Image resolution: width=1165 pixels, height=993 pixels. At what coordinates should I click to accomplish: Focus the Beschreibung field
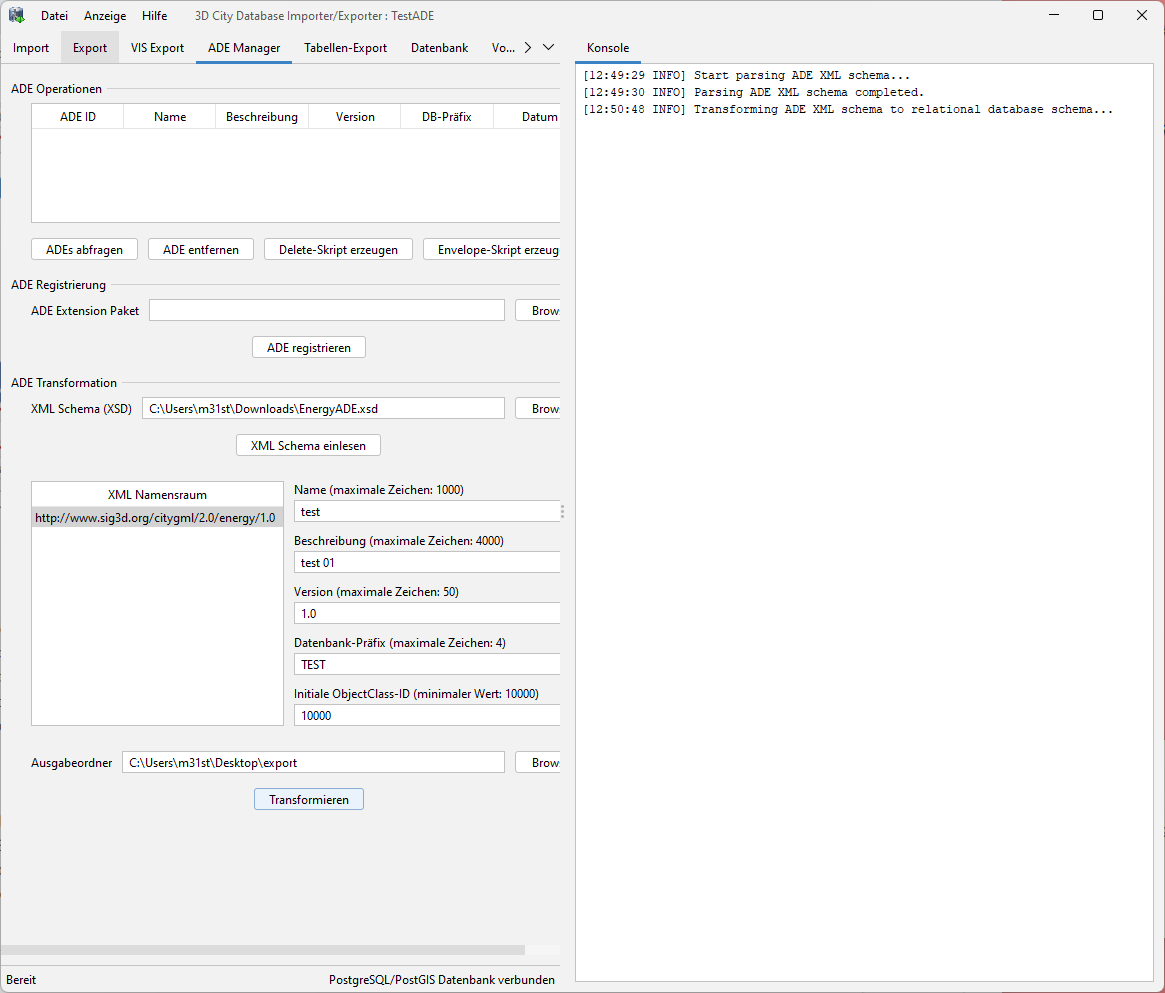point(427,563)
